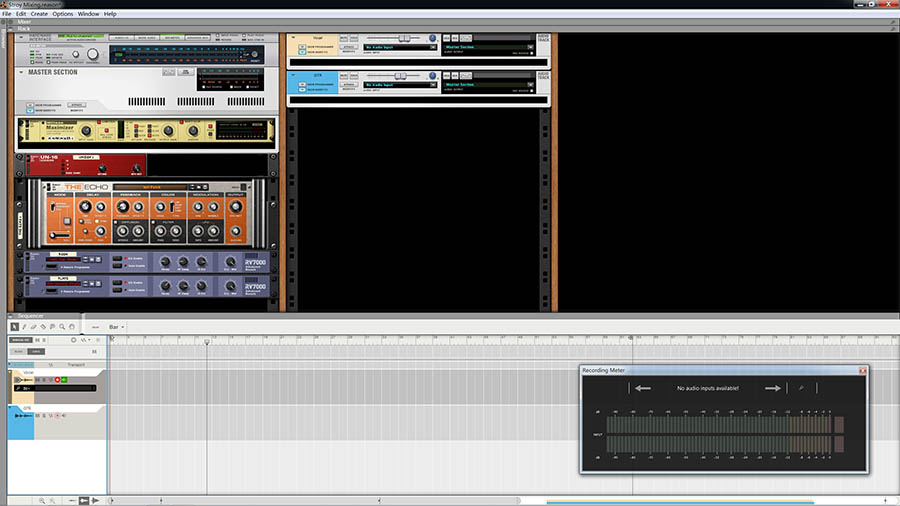
Task: Select the Pencil tool in sequencer toolbar
Action: pos(24,326)
